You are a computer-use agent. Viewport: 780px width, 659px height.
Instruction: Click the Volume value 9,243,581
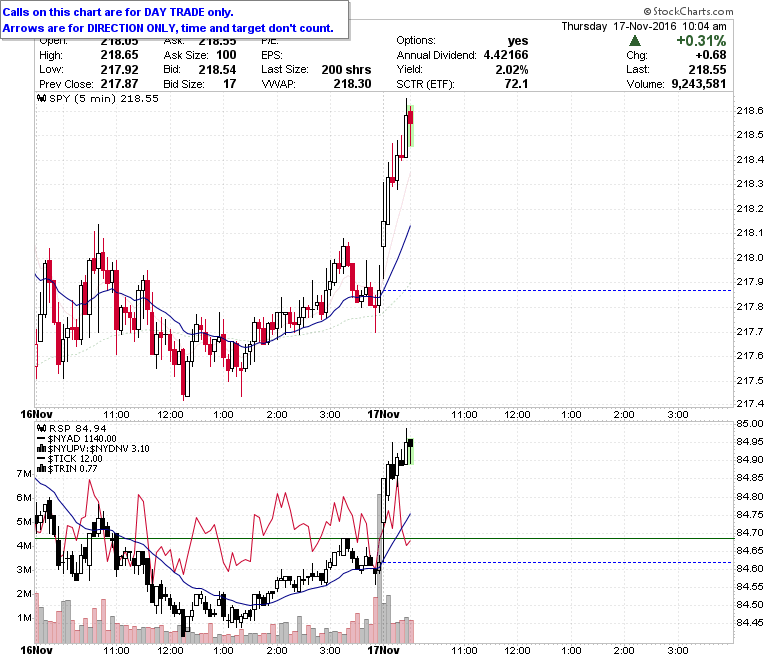(699, 84)
